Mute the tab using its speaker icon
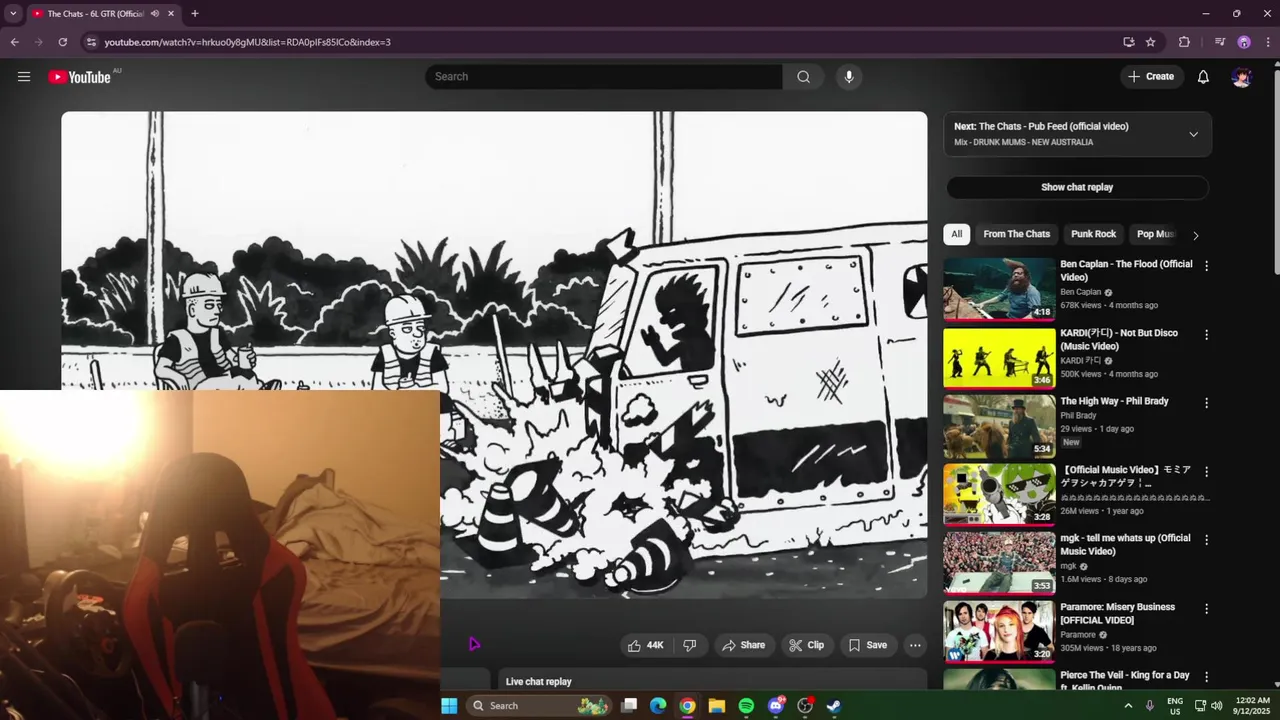Screen dimensions: 1280x720 pos(155,14)
